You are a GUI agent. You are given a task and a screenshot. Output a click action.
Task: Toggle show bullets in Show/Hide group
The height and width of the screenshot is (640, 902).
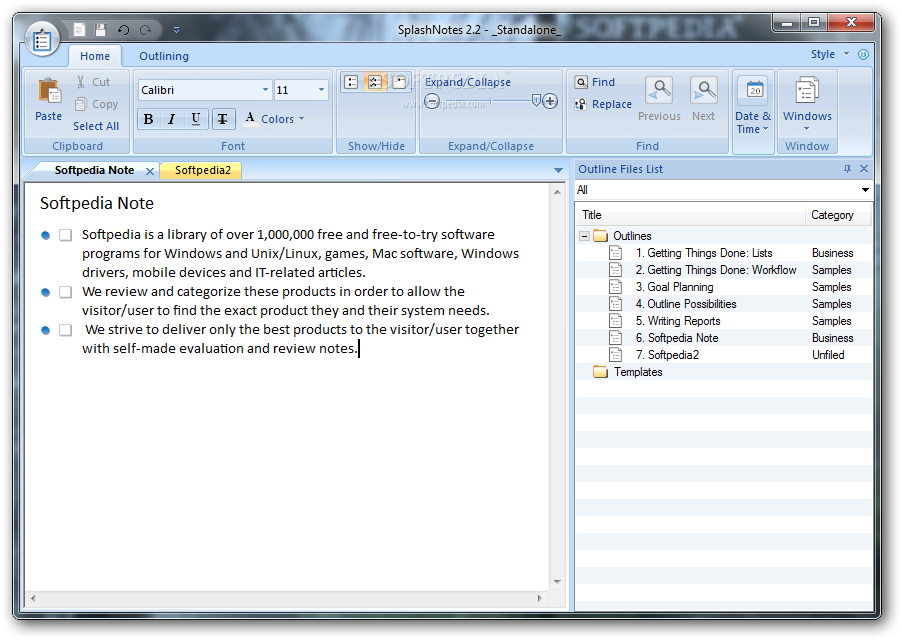pyautogui.click(x=351, y=82)
